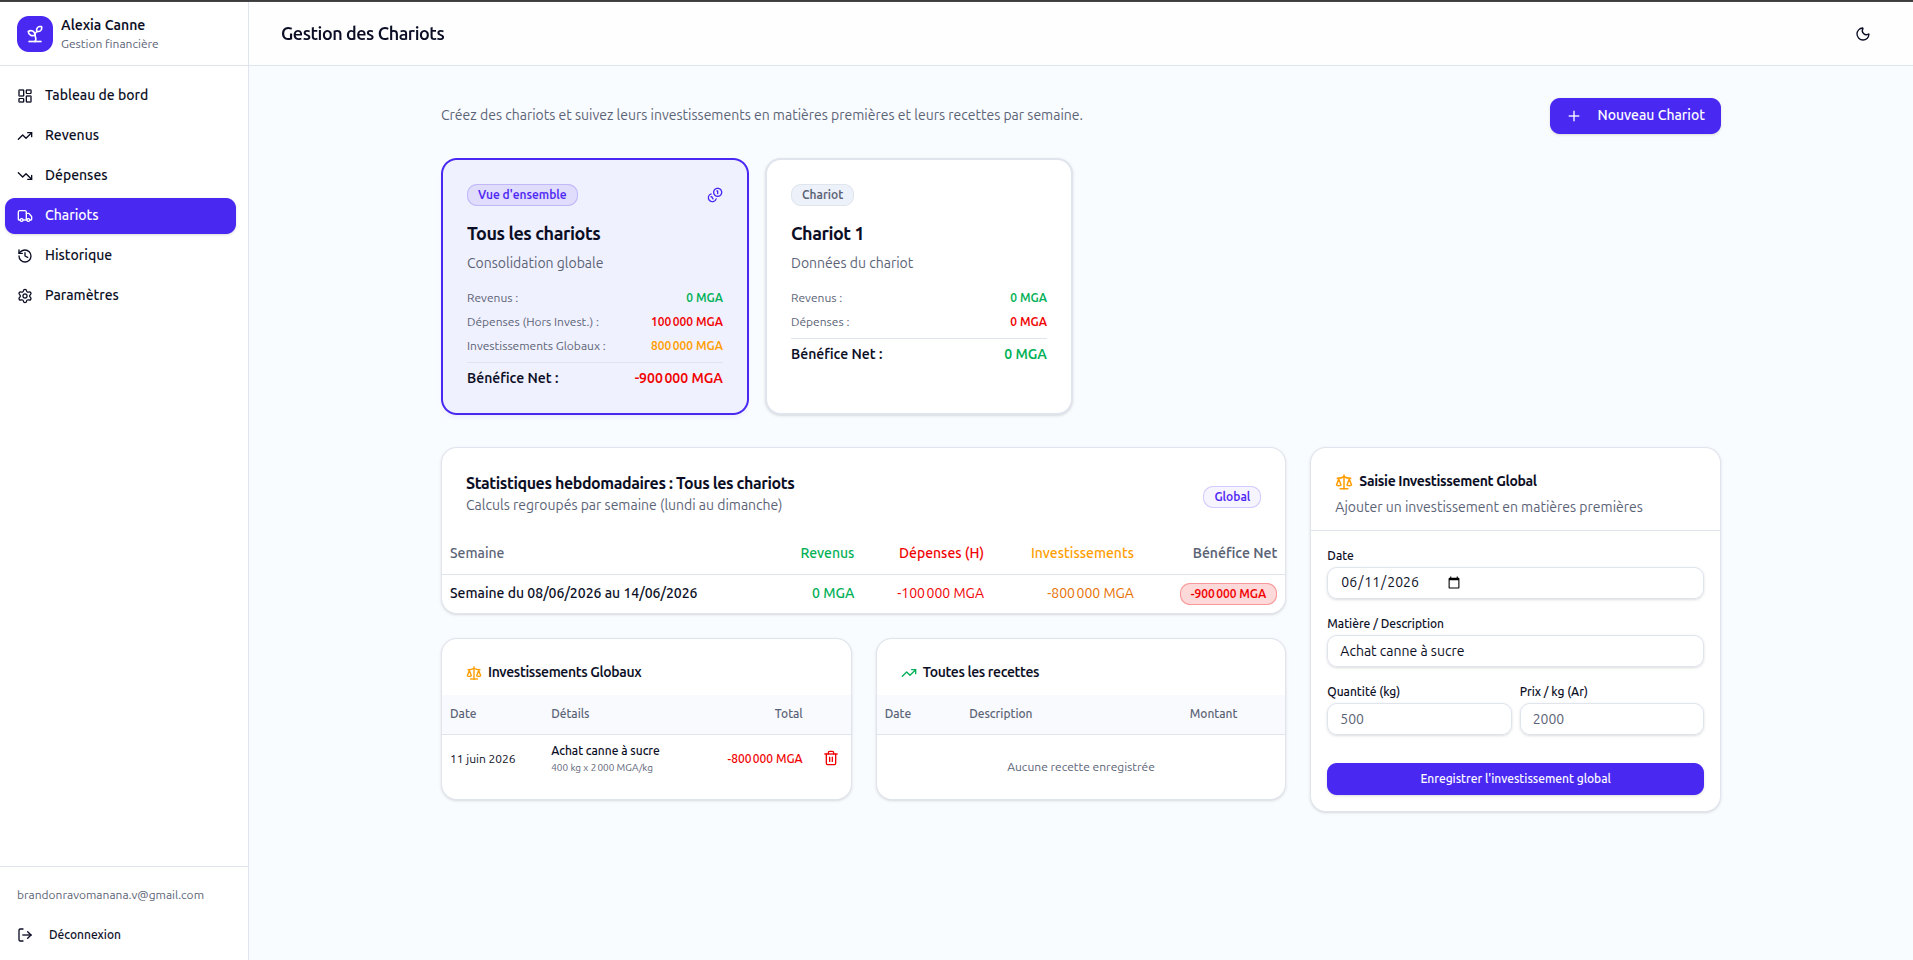Focus the Matière / Description field

1515,651
